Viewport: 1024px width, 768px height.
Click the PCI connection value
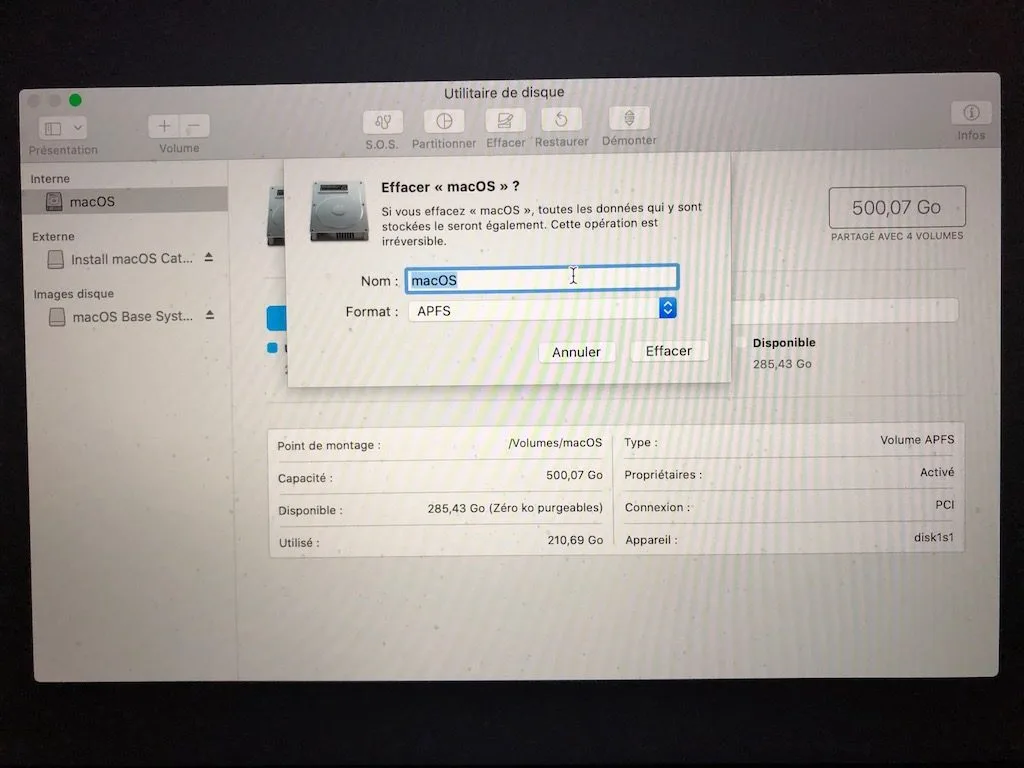944,505
